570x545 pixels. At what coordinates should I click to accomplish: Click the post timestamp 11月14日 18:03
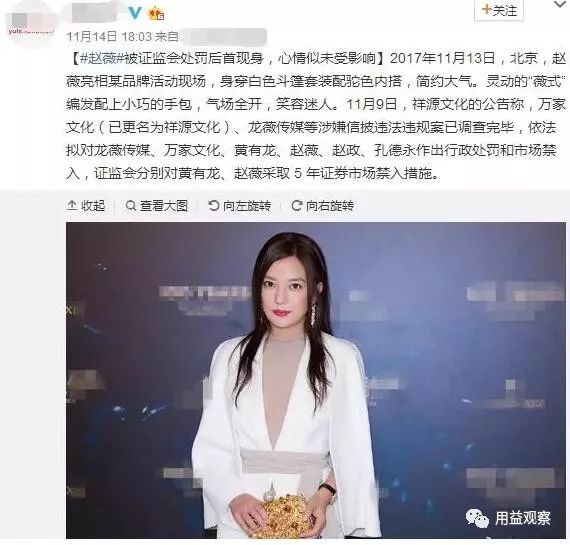coord(109,36)
